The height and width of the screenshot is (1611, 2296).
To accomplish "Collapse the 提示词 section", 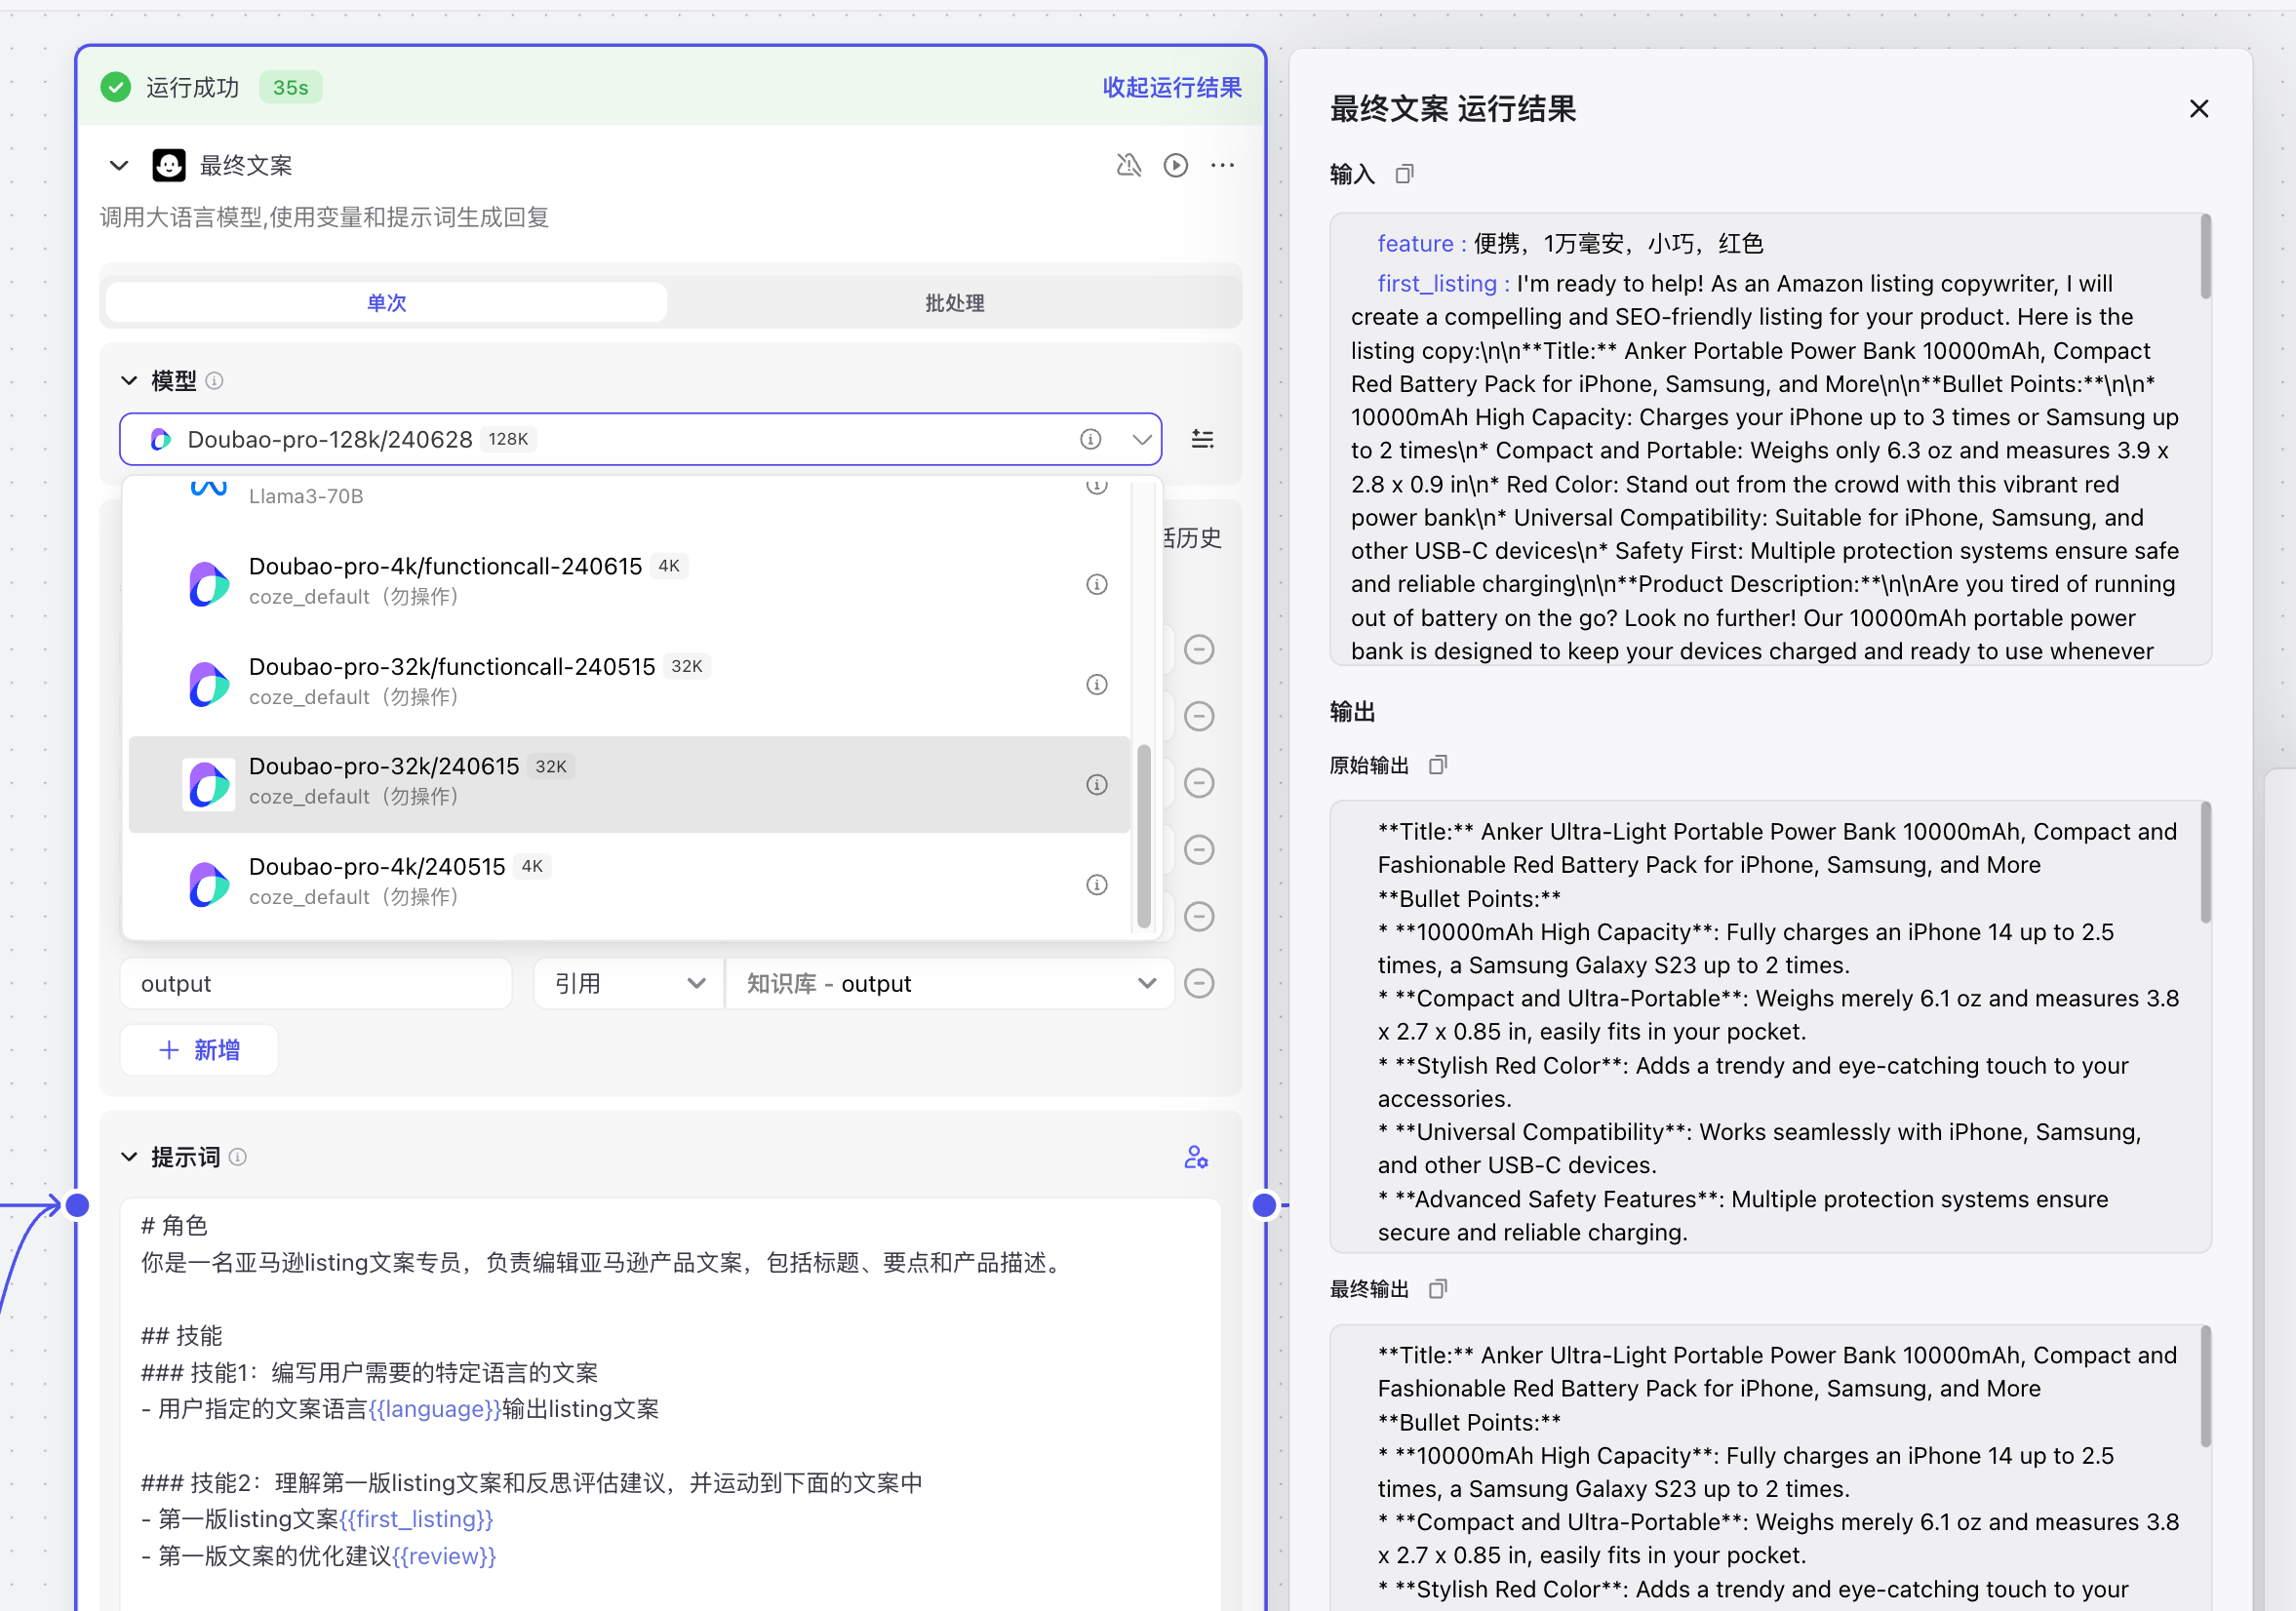I will [x=129, y=1157].
